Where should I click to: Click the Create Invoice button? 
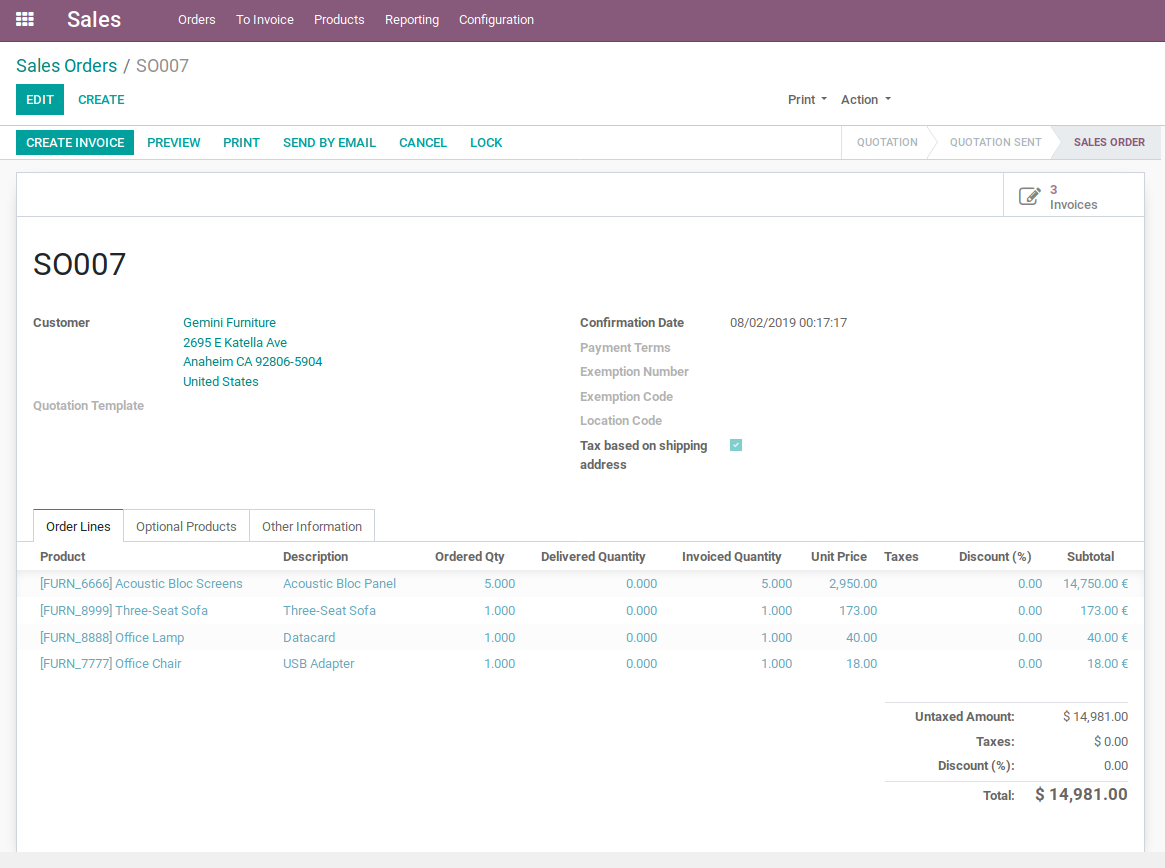pyautogui.click(x=75, y=143)
